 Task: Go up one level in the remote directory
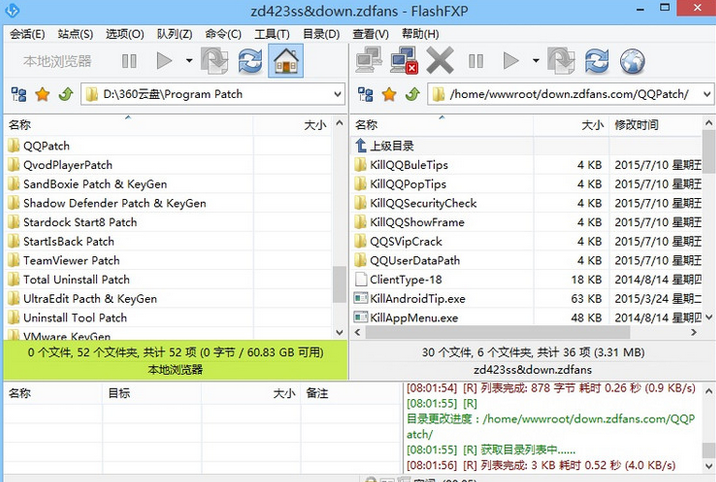pyautogui.click(x=412, y=94)
